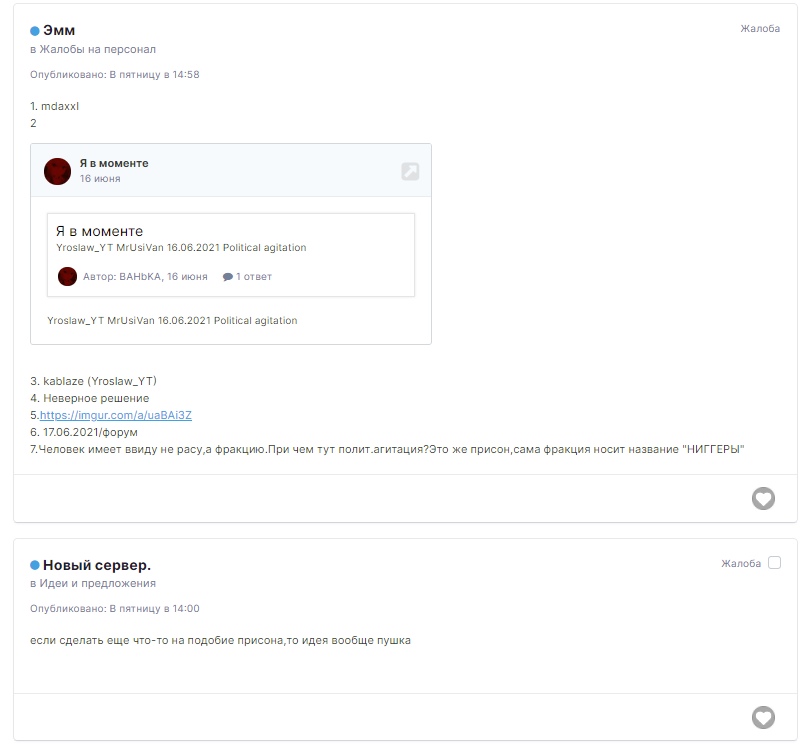Tick the checkbox on the Новый сервер. post
Screen dimensions: 806x744
(774, 563)
